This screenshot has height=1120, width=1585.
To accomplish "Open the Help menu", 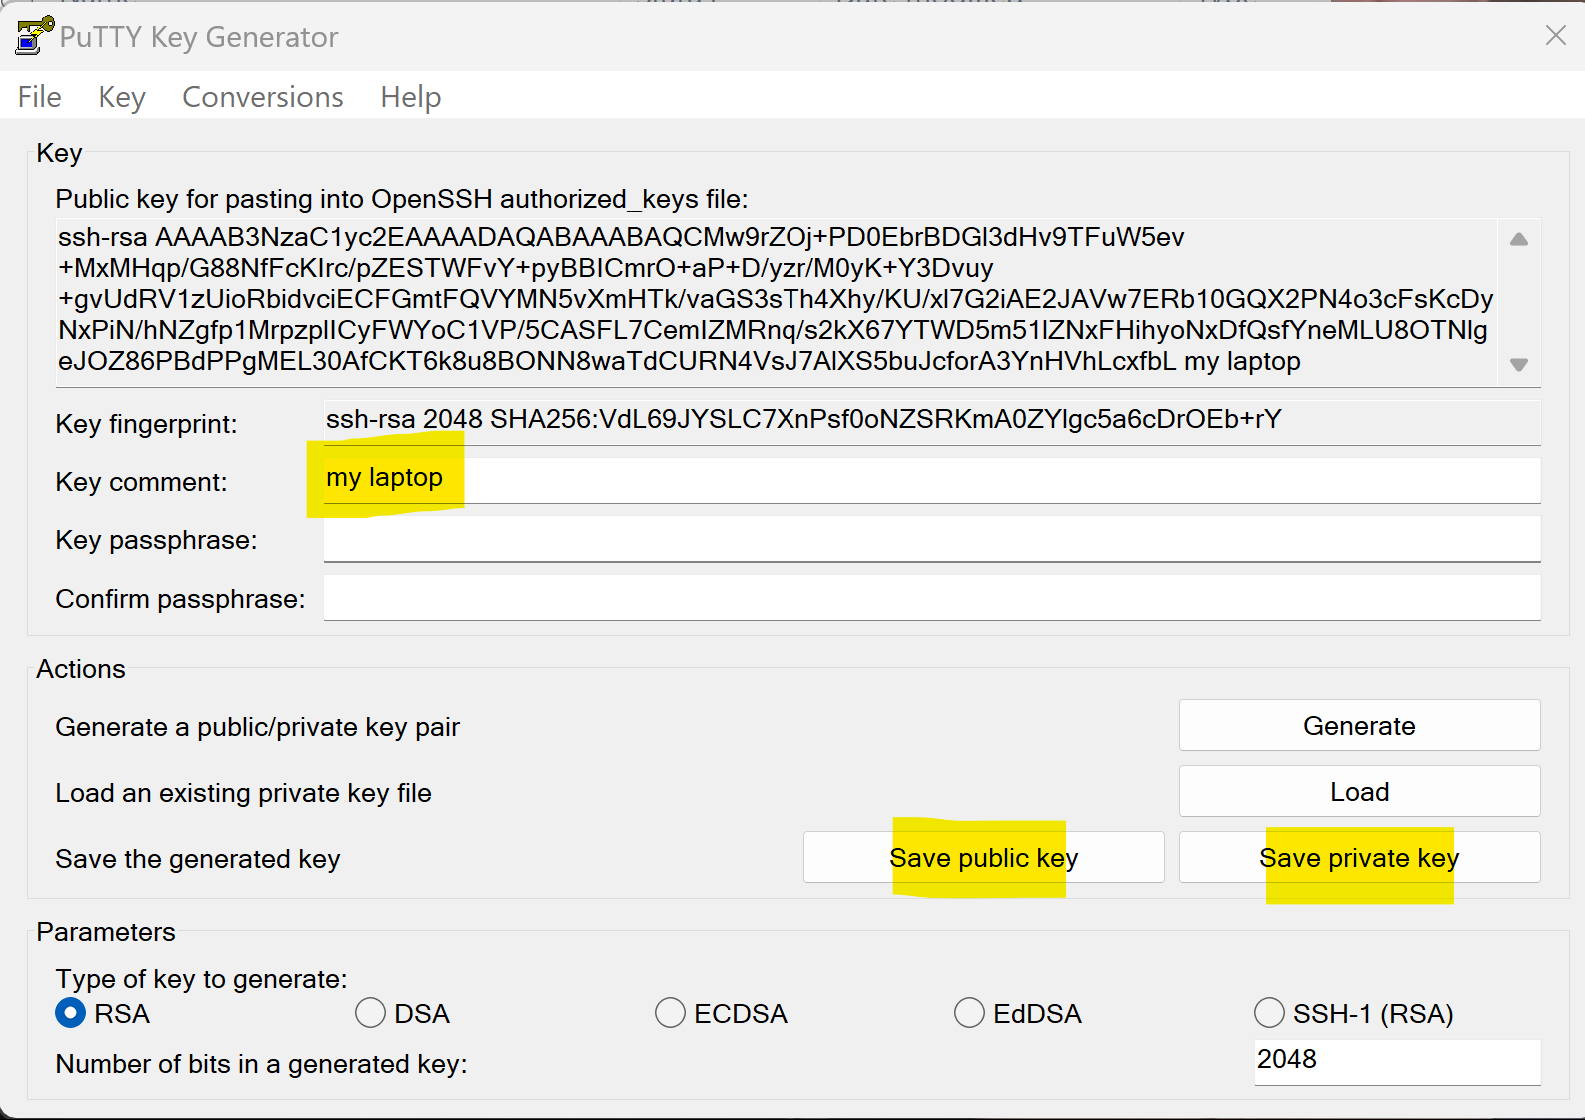I will 411,97.
